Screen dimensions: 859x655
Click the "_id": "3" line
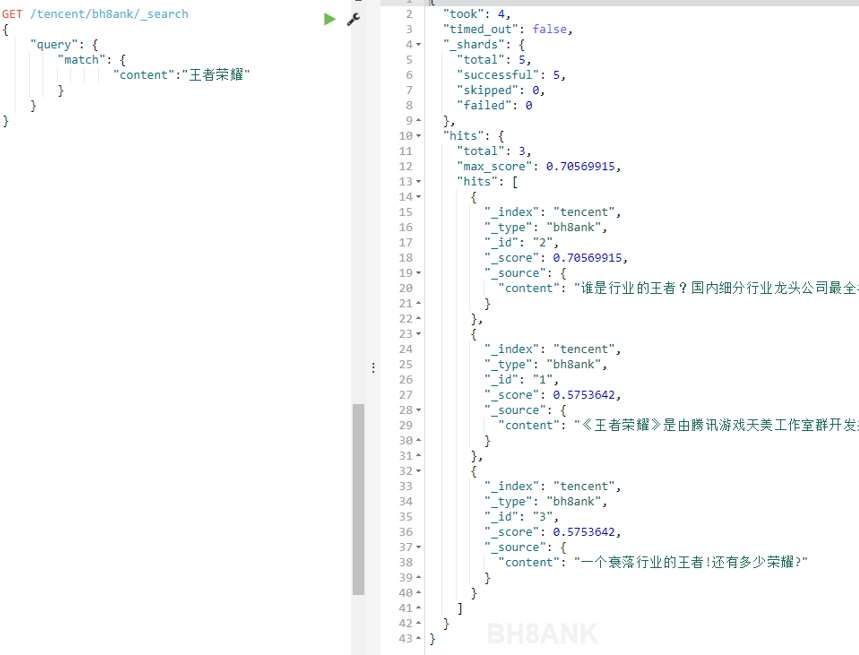coord(521,517)
